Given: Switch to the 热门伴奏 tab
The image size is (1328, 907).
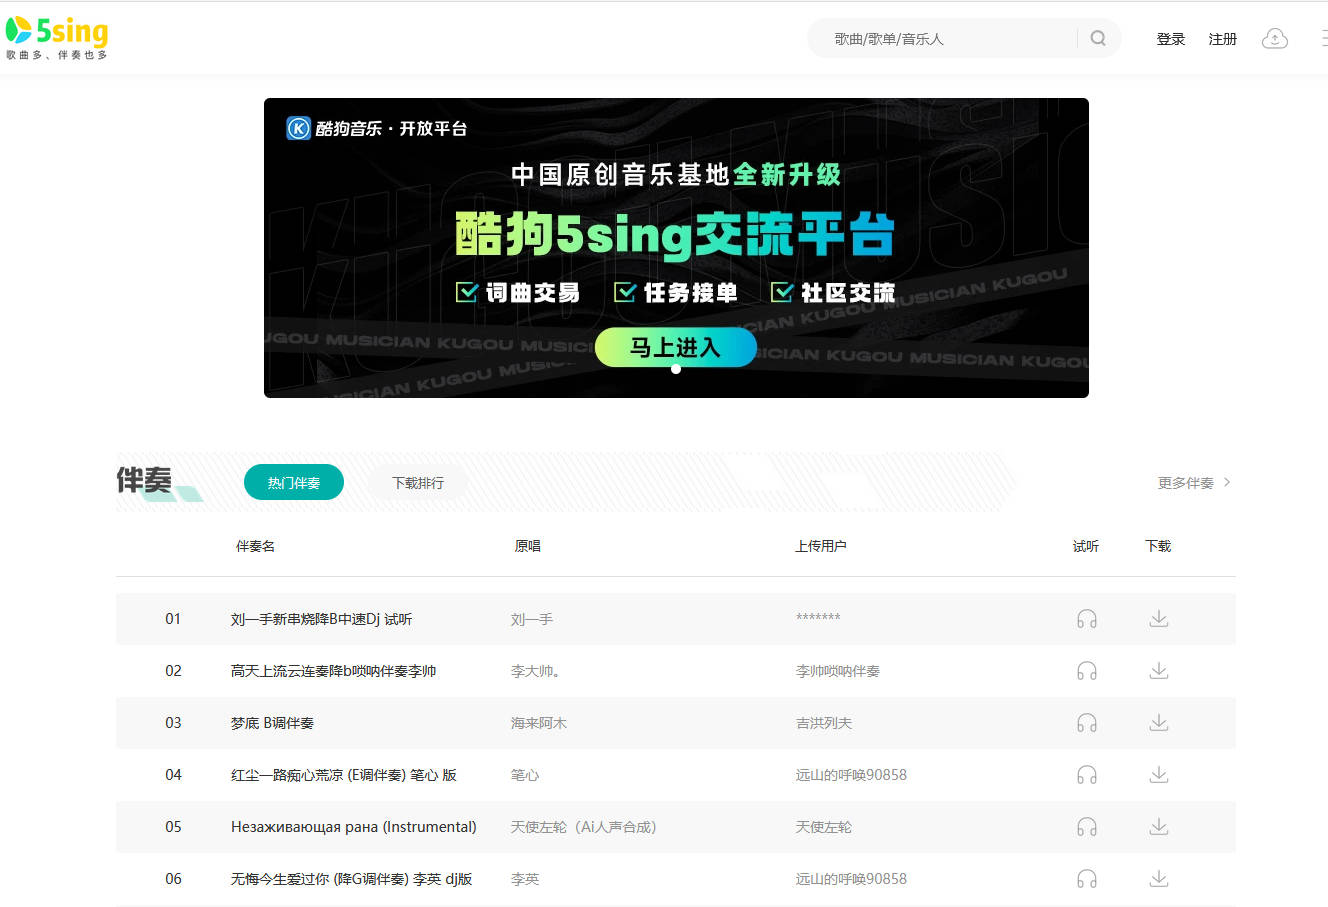Looking at the screenshot, I should pos(293,481).
